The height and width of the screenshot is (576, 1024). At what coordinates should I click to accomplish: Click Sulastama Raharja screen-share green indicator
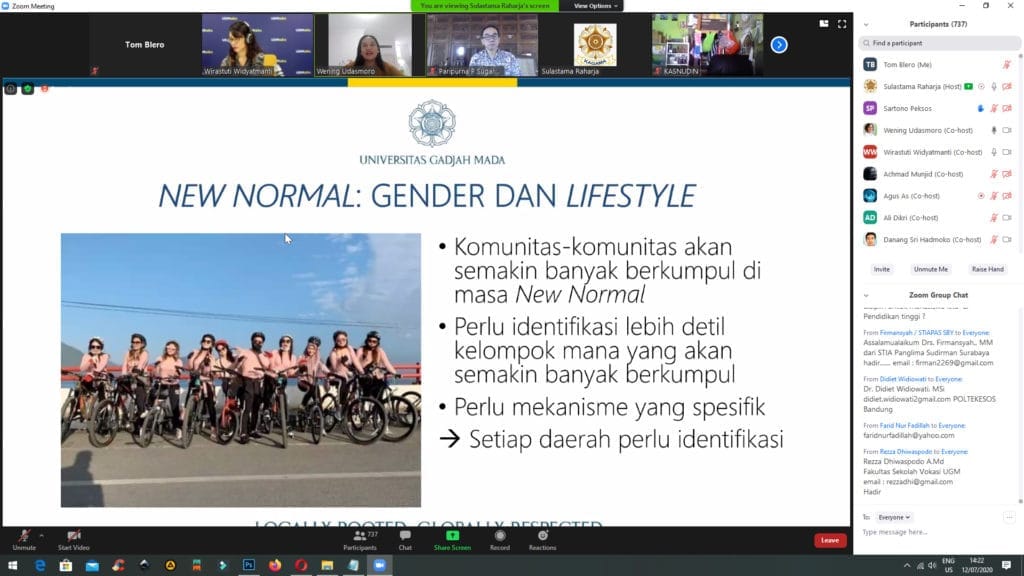tap(968, 86)
